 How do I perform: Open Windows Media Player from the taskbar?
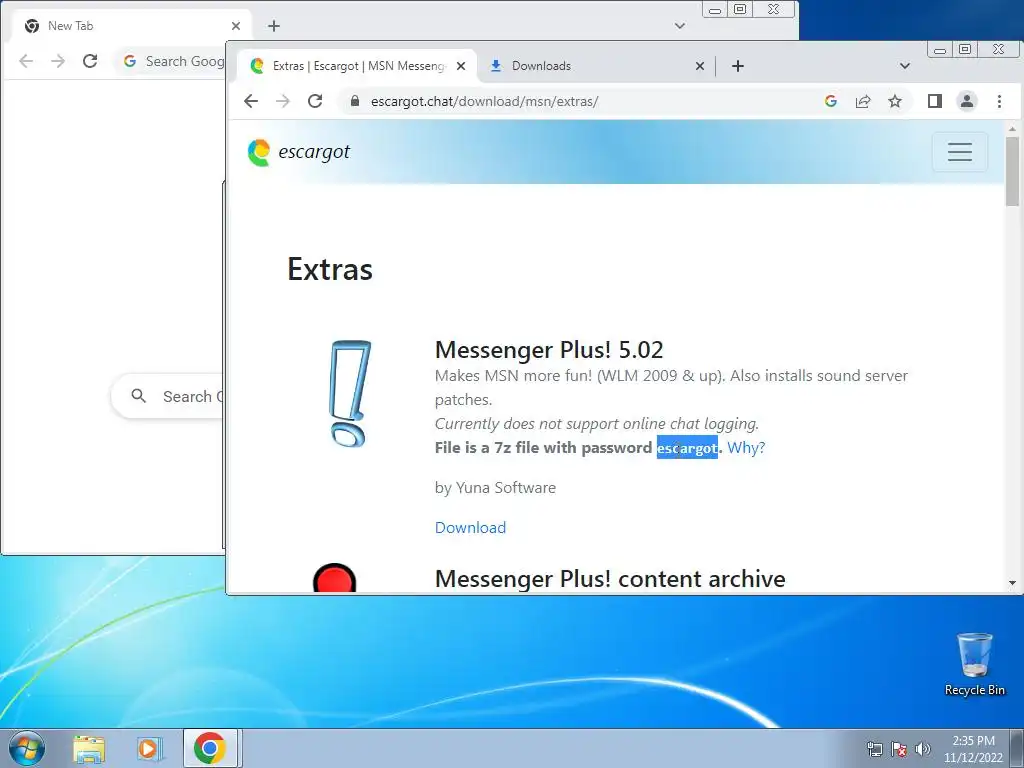click(149, 749)
